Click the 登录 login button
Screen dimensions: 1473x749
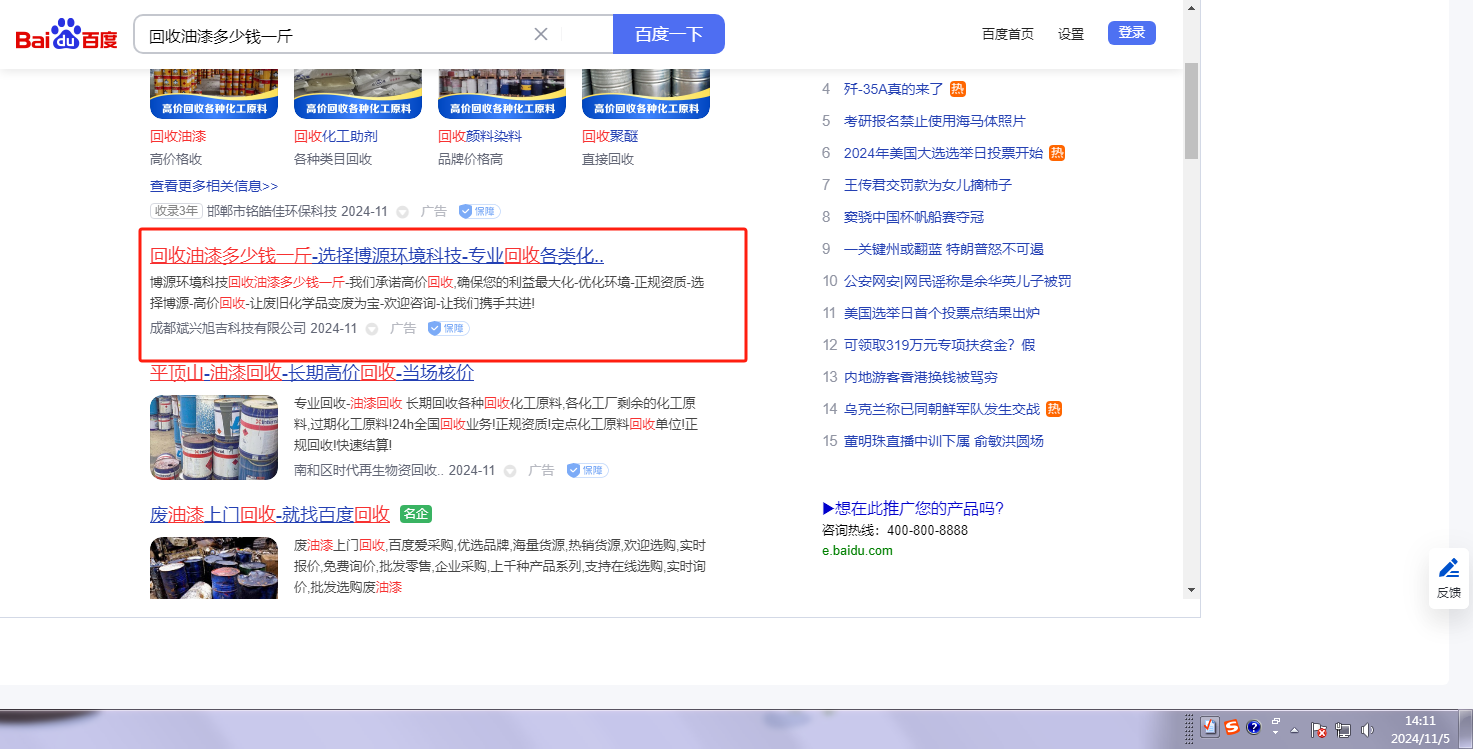pos(1131,33)
